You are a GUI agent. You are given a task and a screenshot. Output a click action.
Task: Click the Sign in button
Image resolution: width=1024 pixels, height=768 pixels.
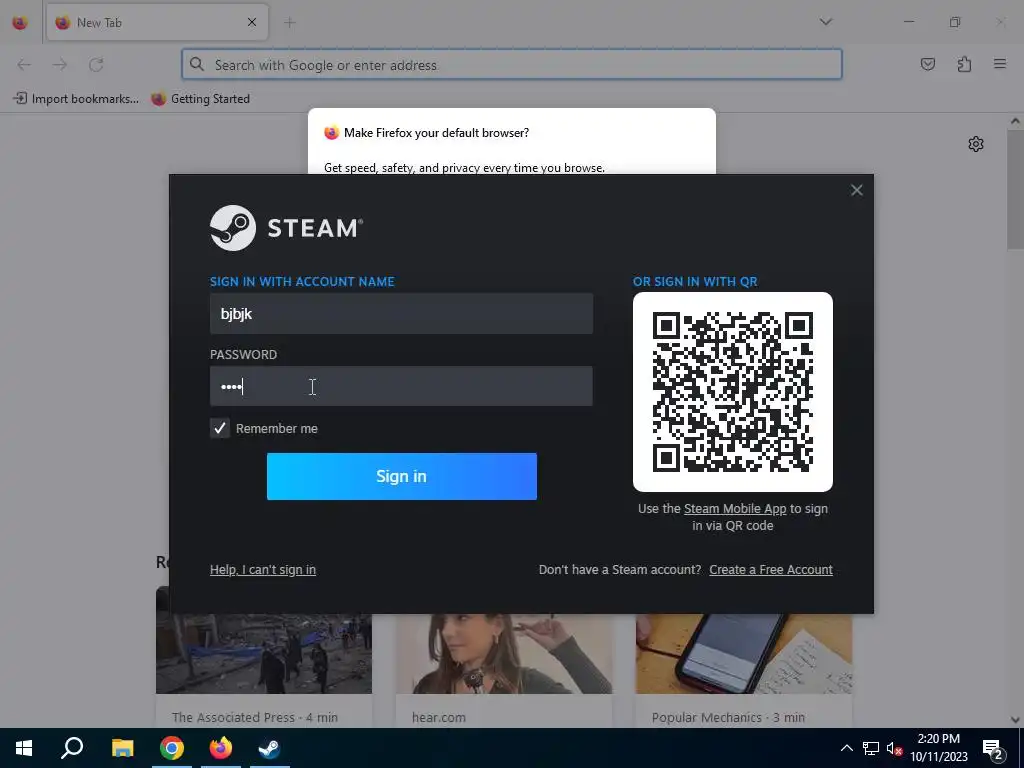pos(402,476)
